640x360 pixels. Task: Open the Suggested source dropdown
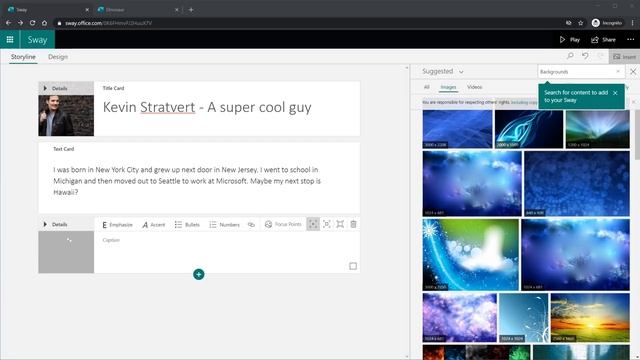tap(442, 71)
